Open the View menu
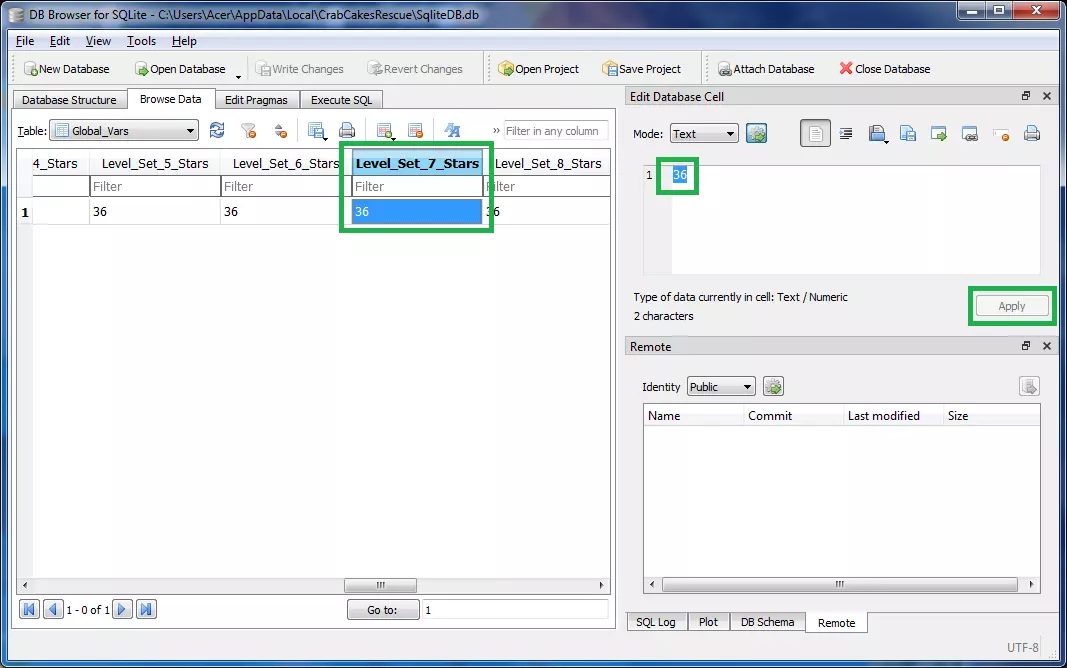 (x=98, y=41)
